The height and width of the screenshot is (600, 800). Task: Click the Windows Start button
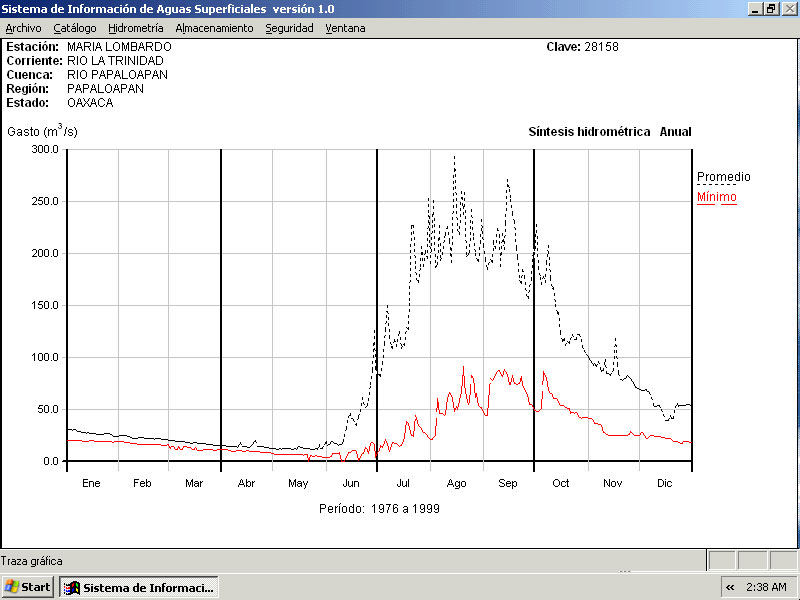coord(28,587)
